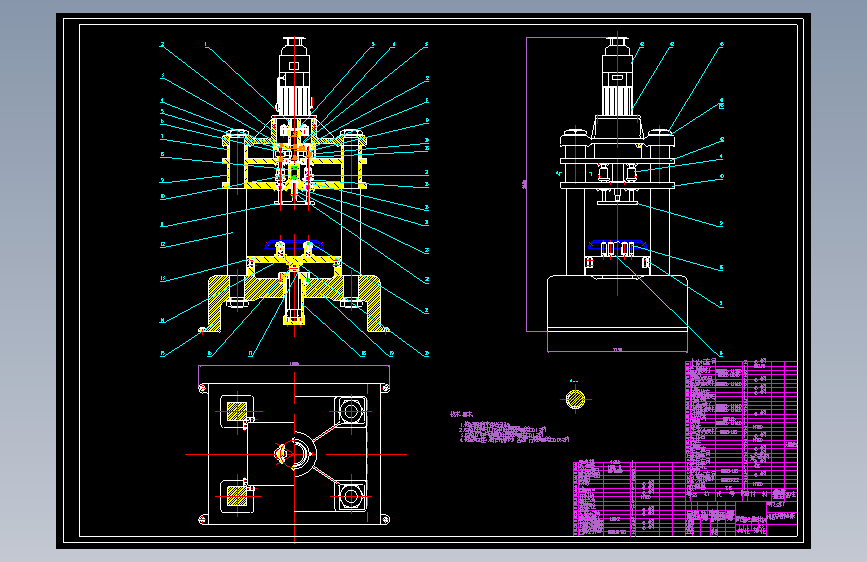The width and height of the screenshot is (867, 562).
Task: Click the large base block of the side view
Action: coord(617,304)
